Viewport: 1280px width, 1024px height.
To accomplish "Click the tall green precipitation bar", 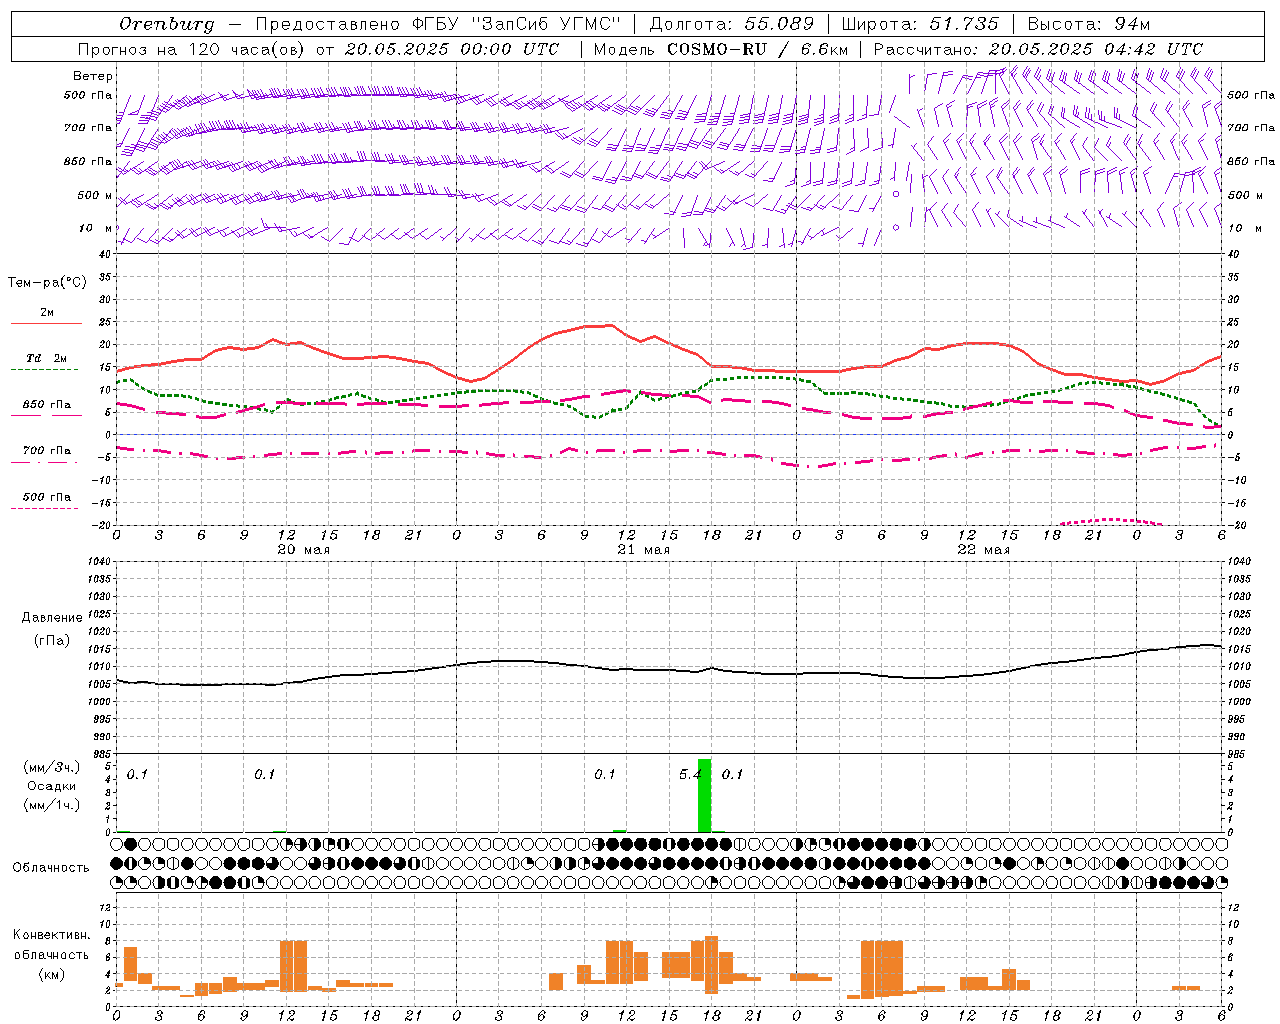I will click(704, 796).
